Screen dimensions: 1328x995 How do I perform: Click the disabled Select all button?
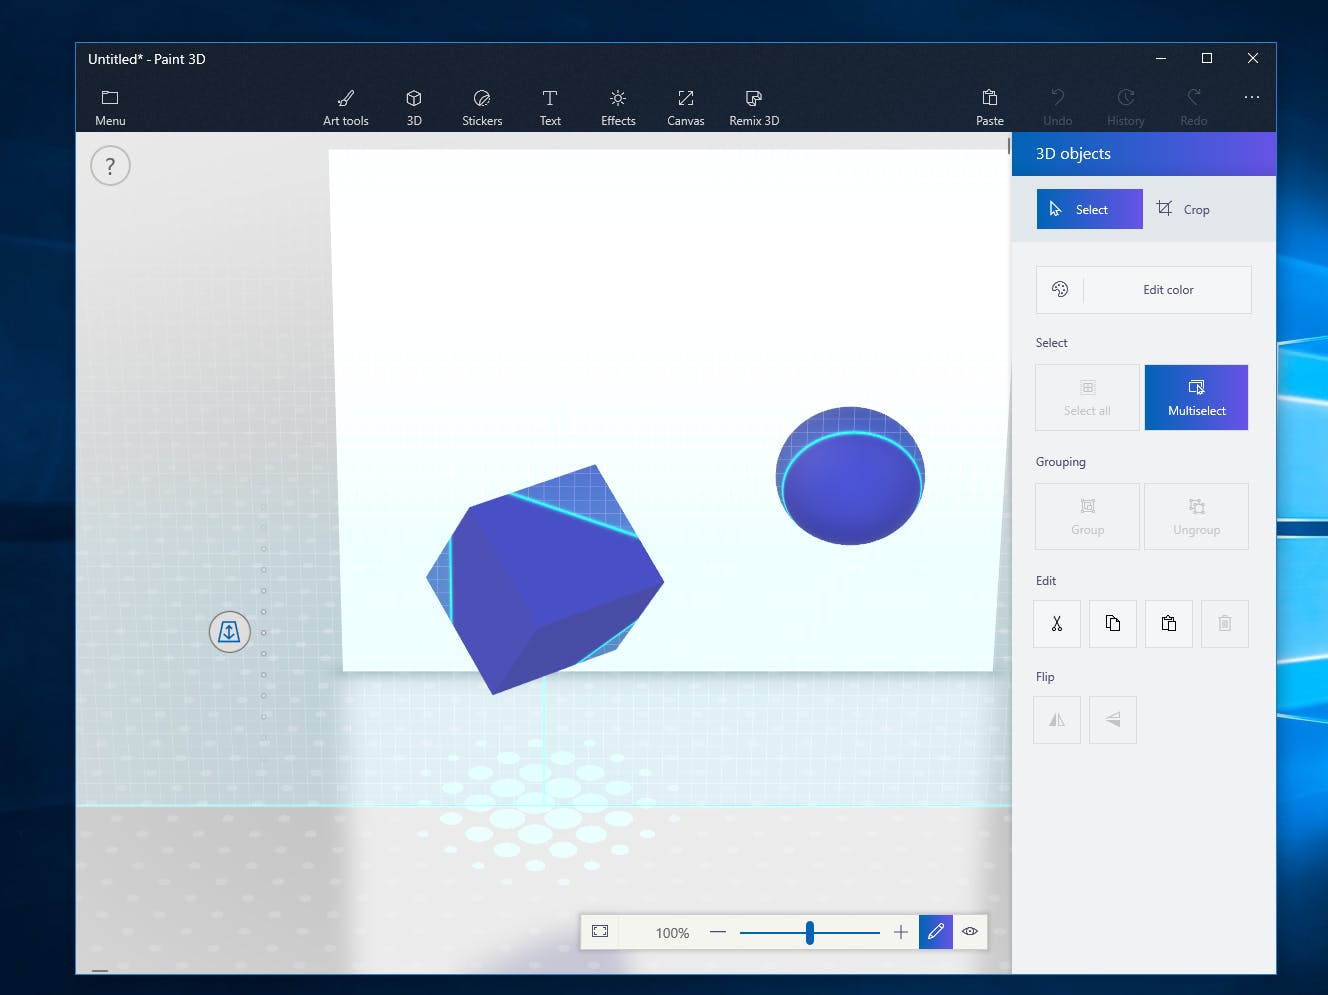[x=1087, y=397]
